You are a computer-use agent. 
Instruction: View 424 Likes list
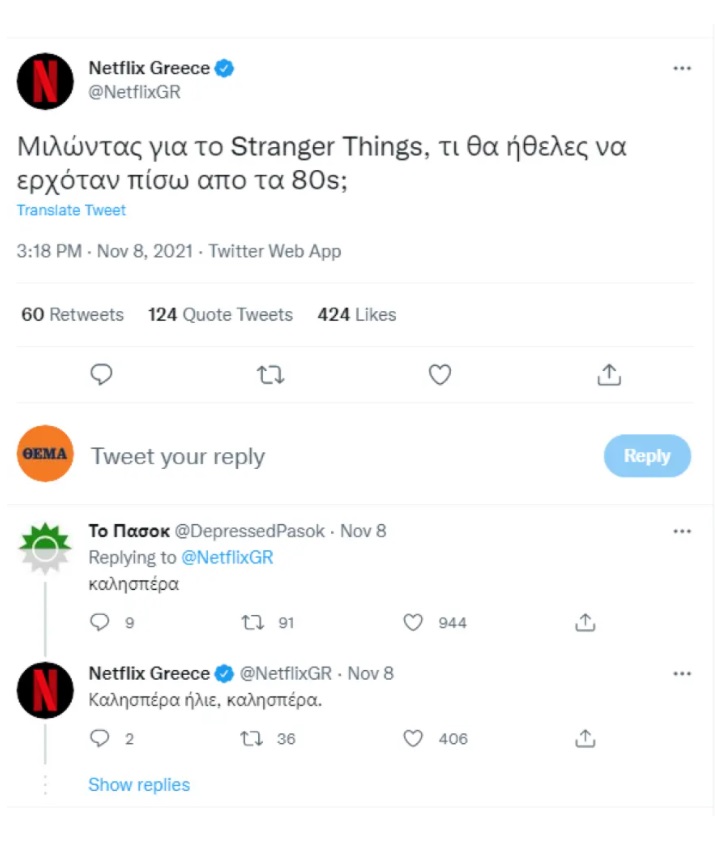[x=357, y=314]
